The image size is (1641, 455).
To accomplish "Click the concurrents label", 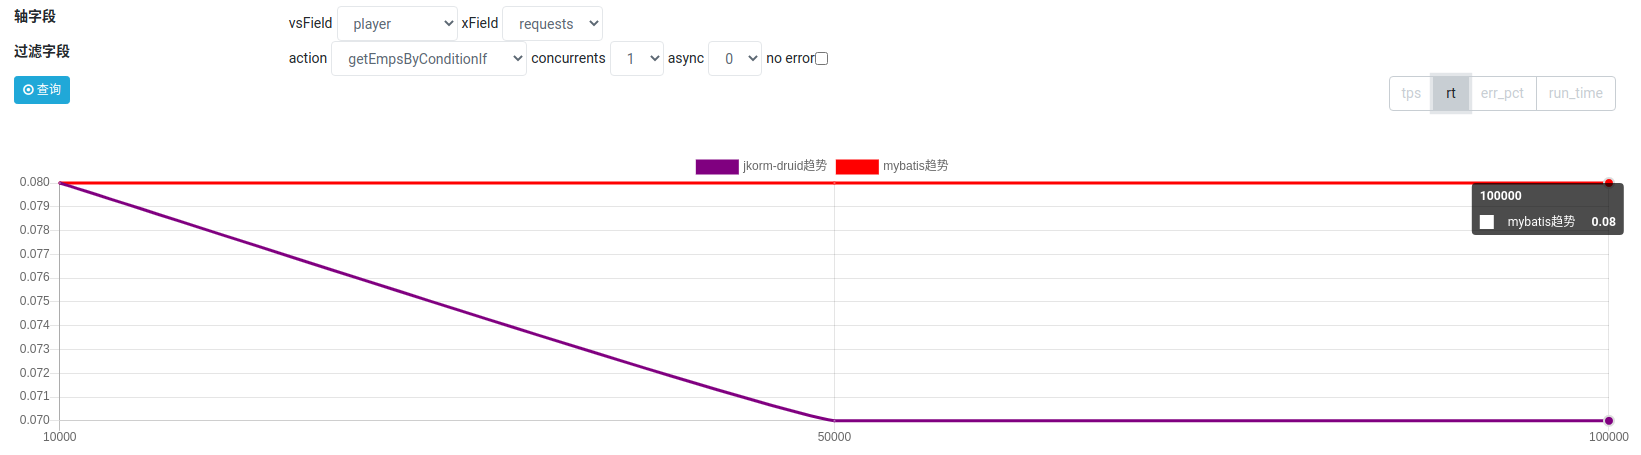I will click(x=568, y=58).
